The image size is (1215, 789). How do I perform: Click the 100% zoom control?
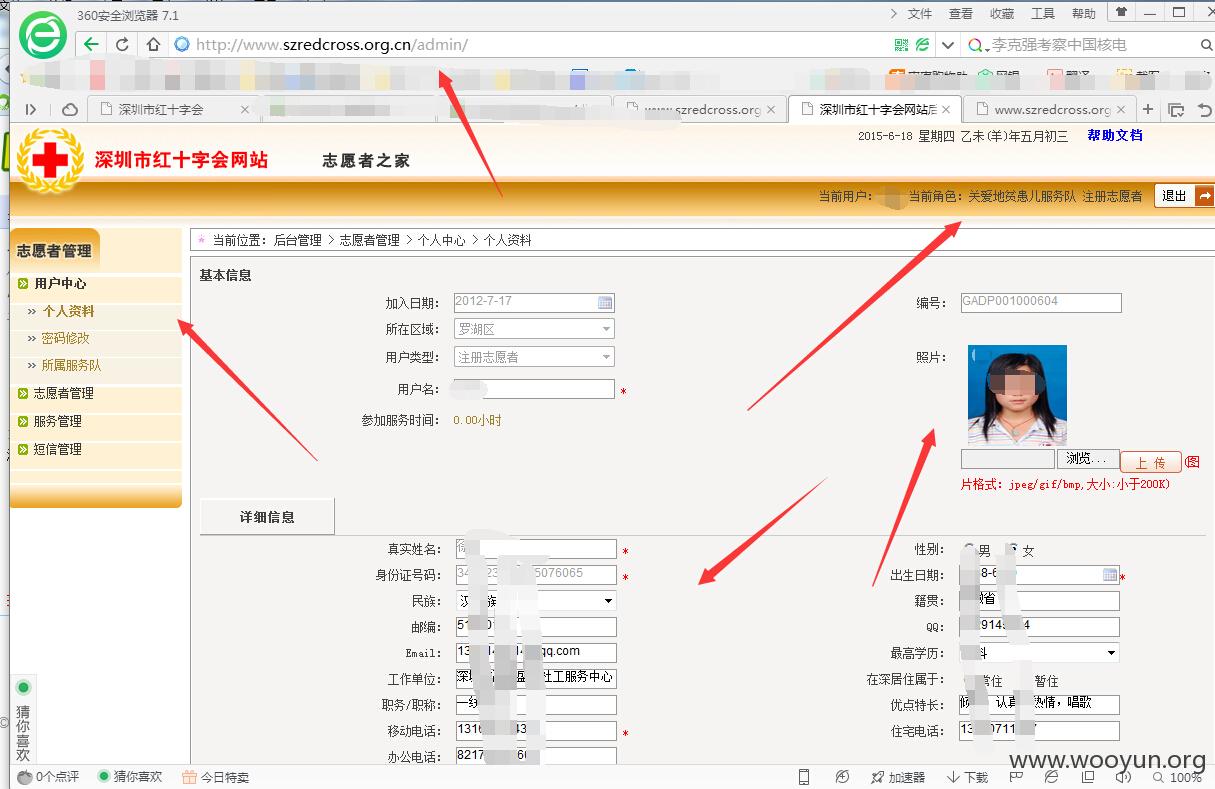pos(1176,777)
